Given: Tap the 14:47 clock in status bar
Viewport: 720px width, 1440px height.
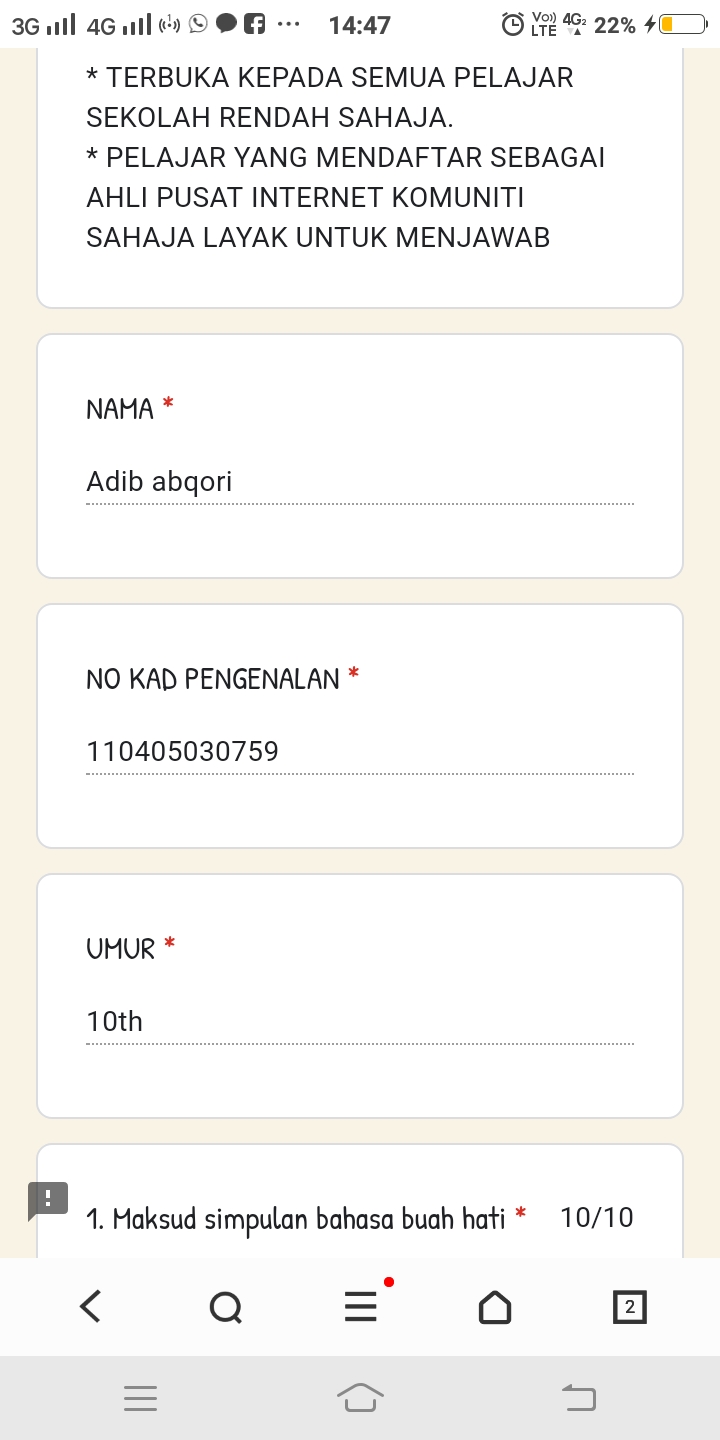Looking at the screenshot, I should tap(359, 25).
